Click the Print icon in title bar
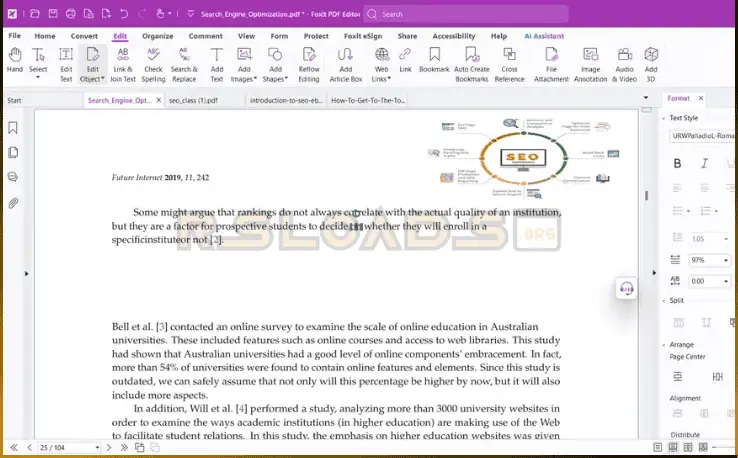The height and width of the screenshot is (458, 738). pyautogui.click(x=71, y=14)
